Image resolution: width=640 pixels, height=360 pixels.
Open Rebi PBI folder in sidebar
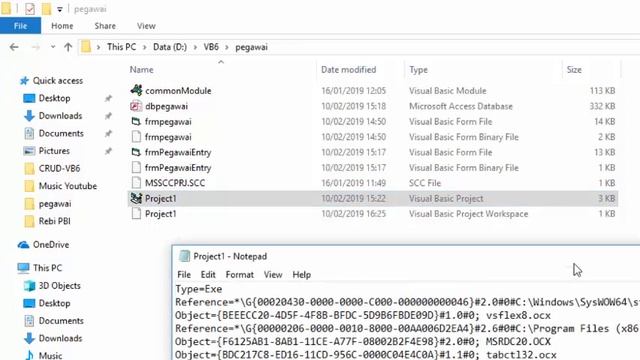click(54, 221)
